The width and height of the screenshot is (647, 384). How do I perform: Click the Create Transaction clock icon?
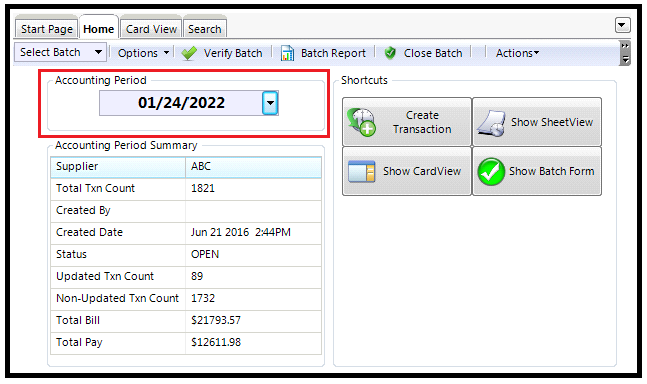[361, 122]
